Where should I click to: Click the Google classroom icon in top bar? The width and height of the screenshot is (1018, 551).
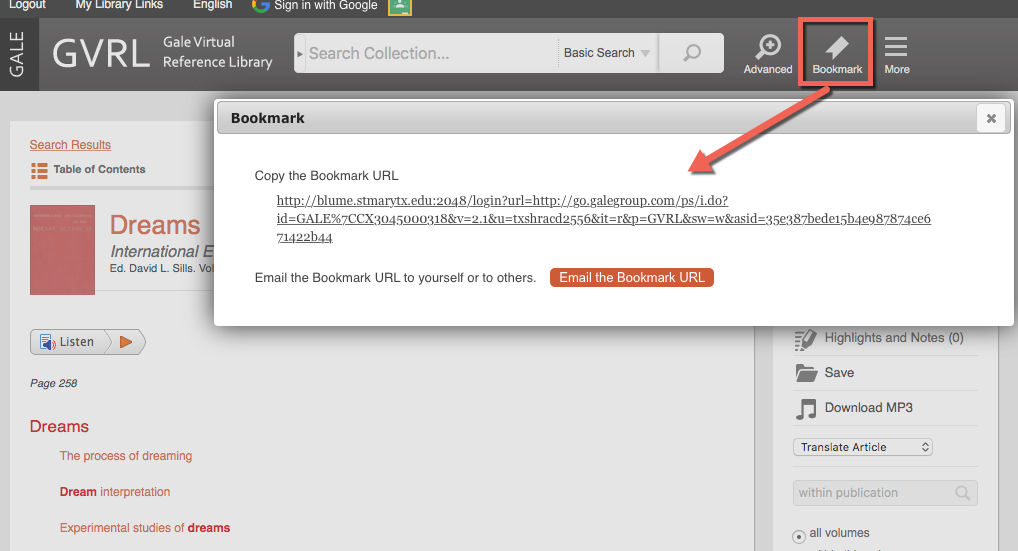coord(400,6)
